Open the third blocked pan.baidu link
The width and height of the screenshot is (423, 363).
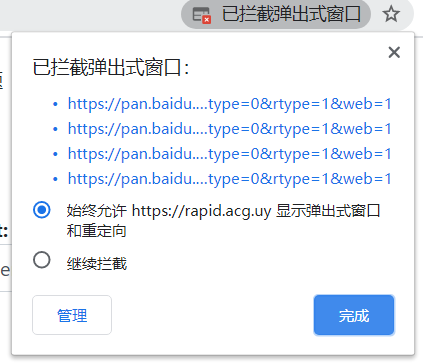click(229, 154)
